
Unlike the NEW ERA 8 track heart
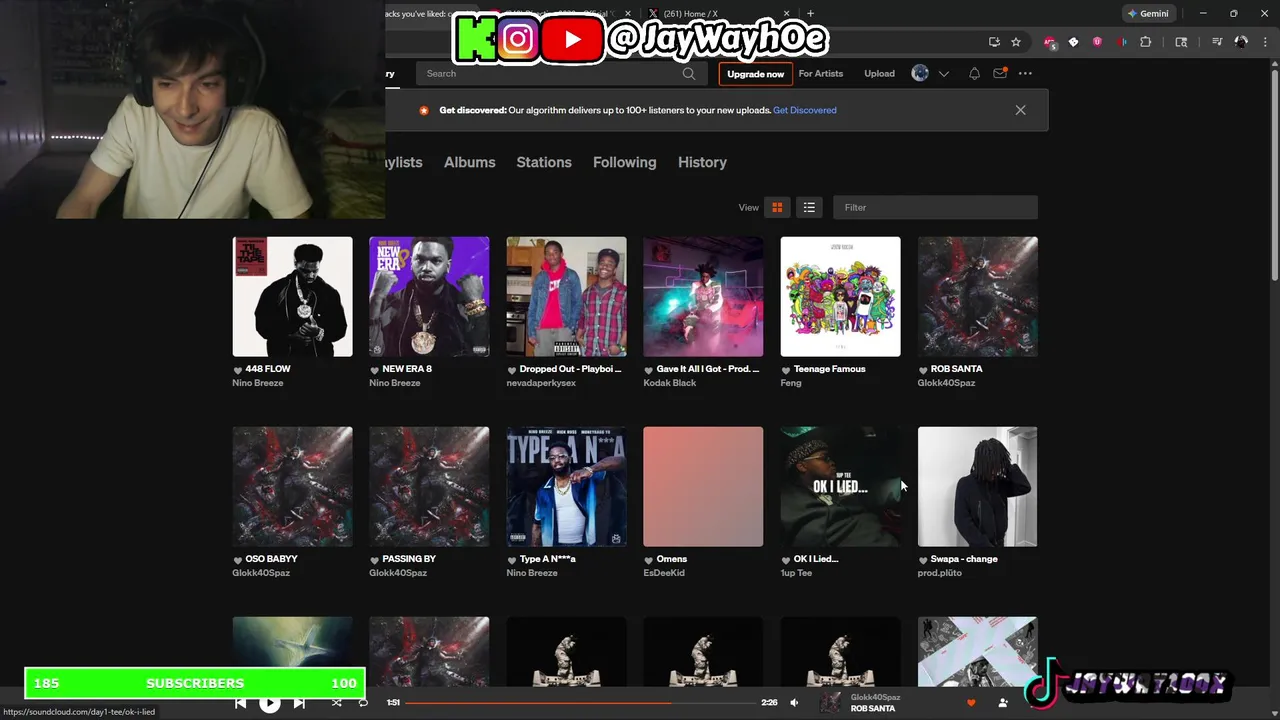click(375, 369)
